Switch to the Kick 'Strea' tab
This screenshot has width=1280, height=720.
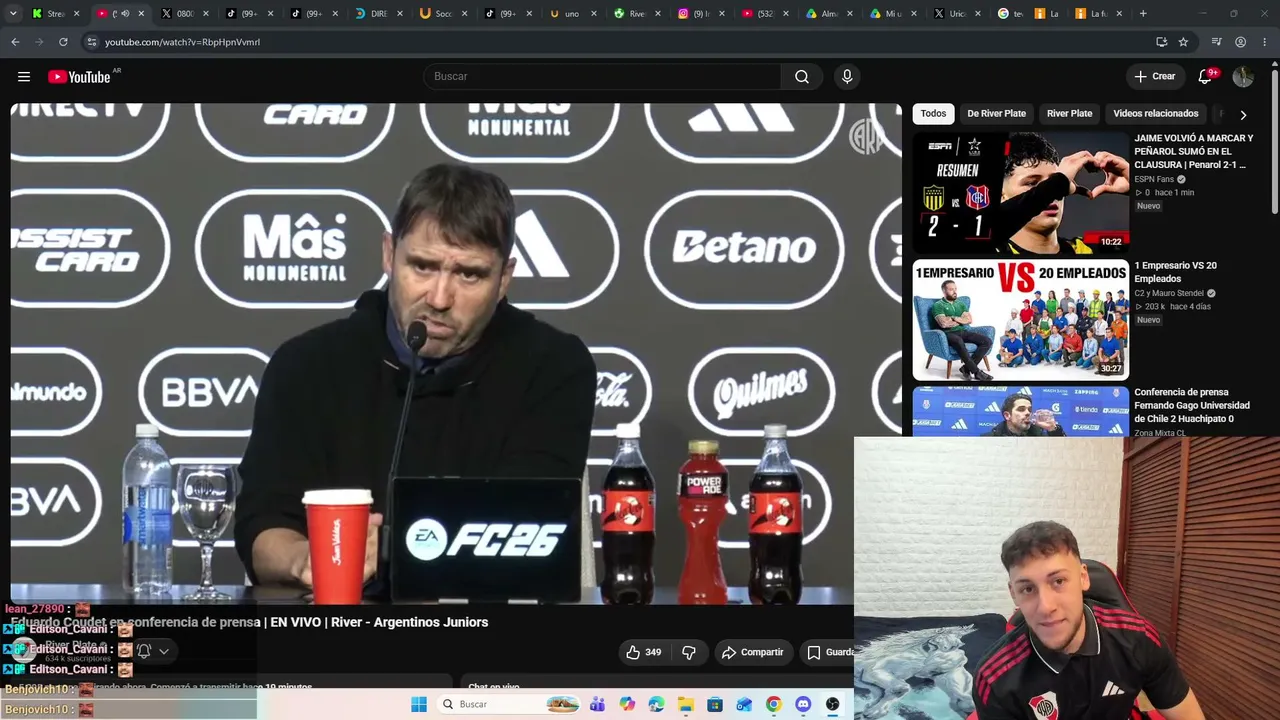pos(54,14)
